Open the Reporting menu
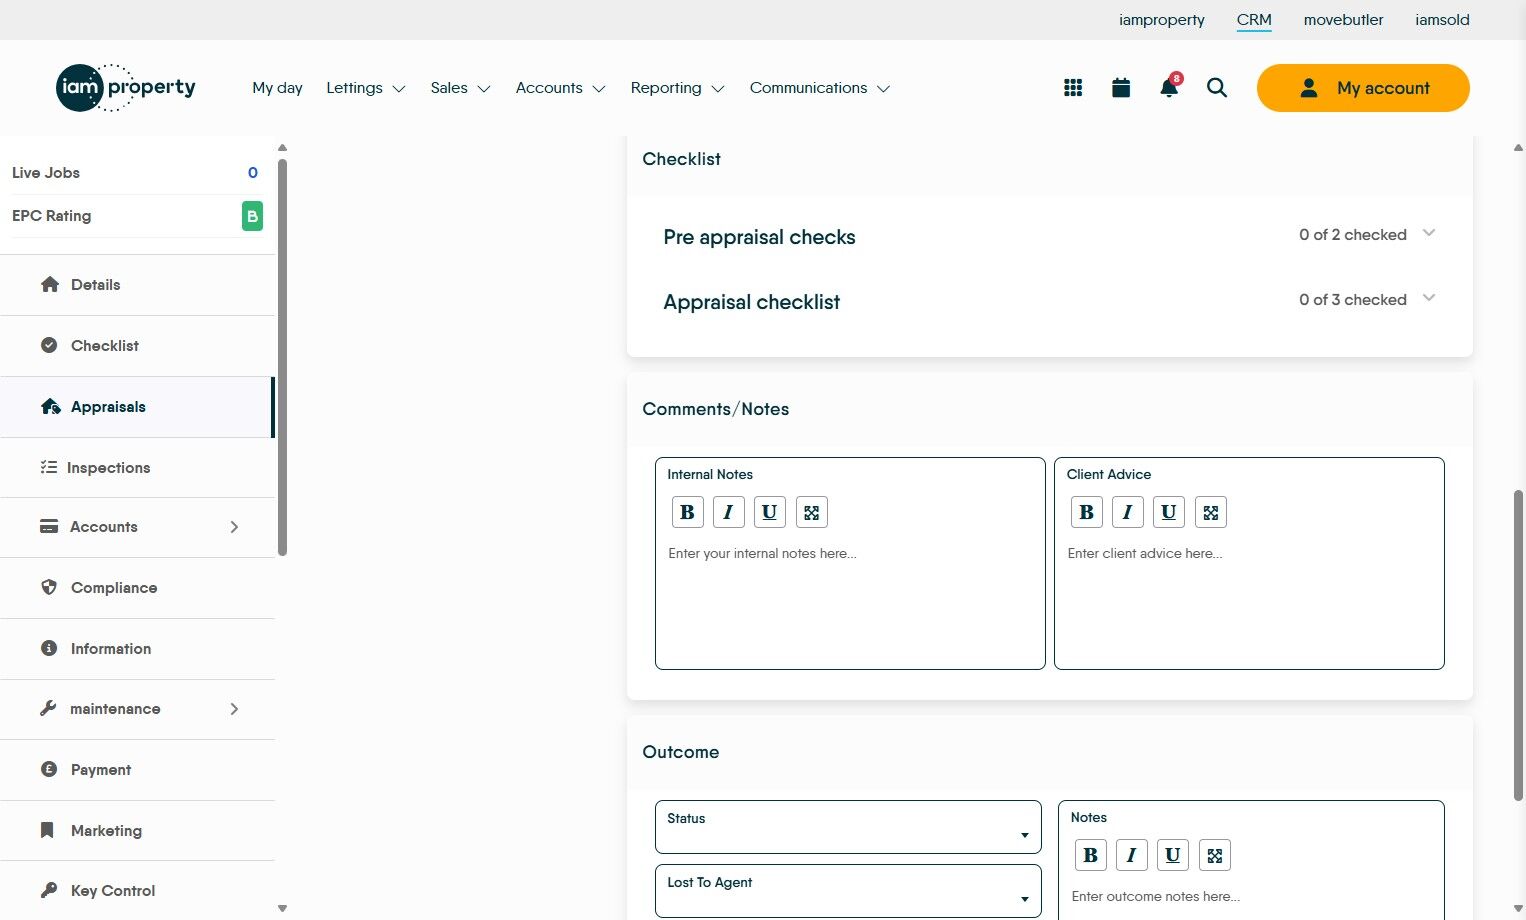This screenshot has width=1526, height=920. (677, 88)
